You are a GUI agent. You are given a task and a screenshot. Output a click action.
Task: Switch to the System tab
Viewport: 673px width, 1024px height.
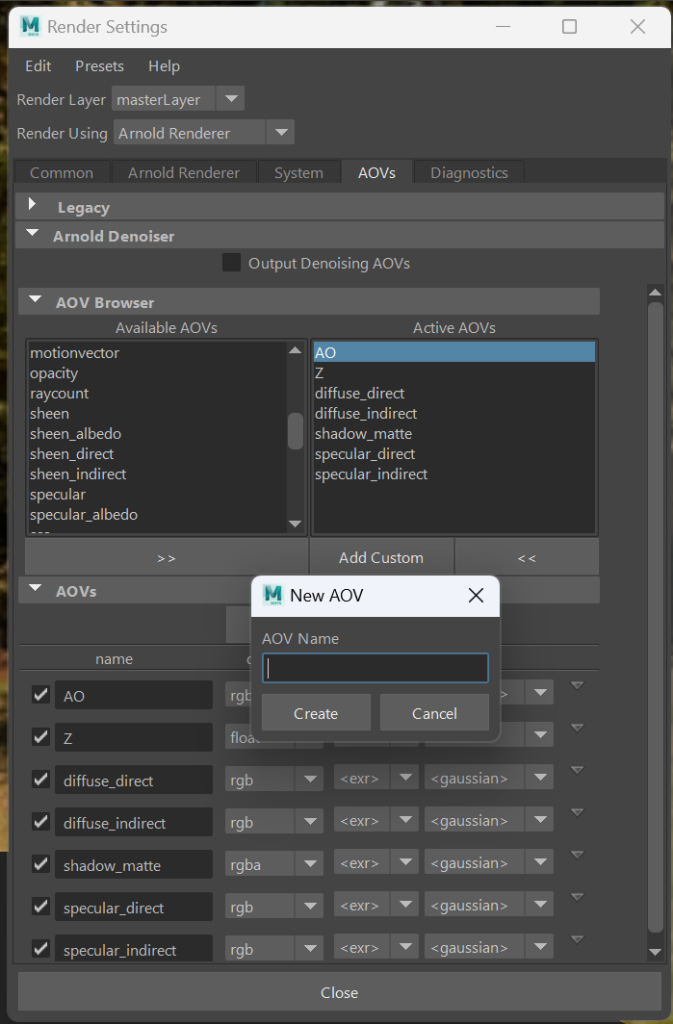click(298, 172)
